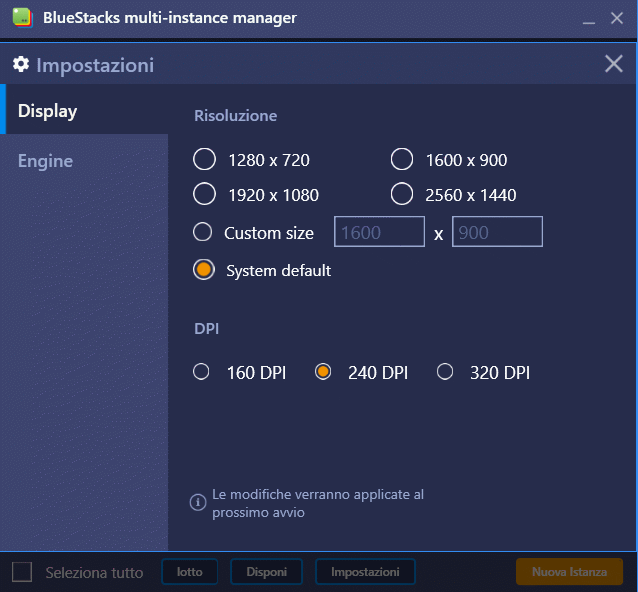Screen dimensions: 638x592
Task: Close the Impostazioni settings panel
Action: pyautogui.click(x=614, y=64)
